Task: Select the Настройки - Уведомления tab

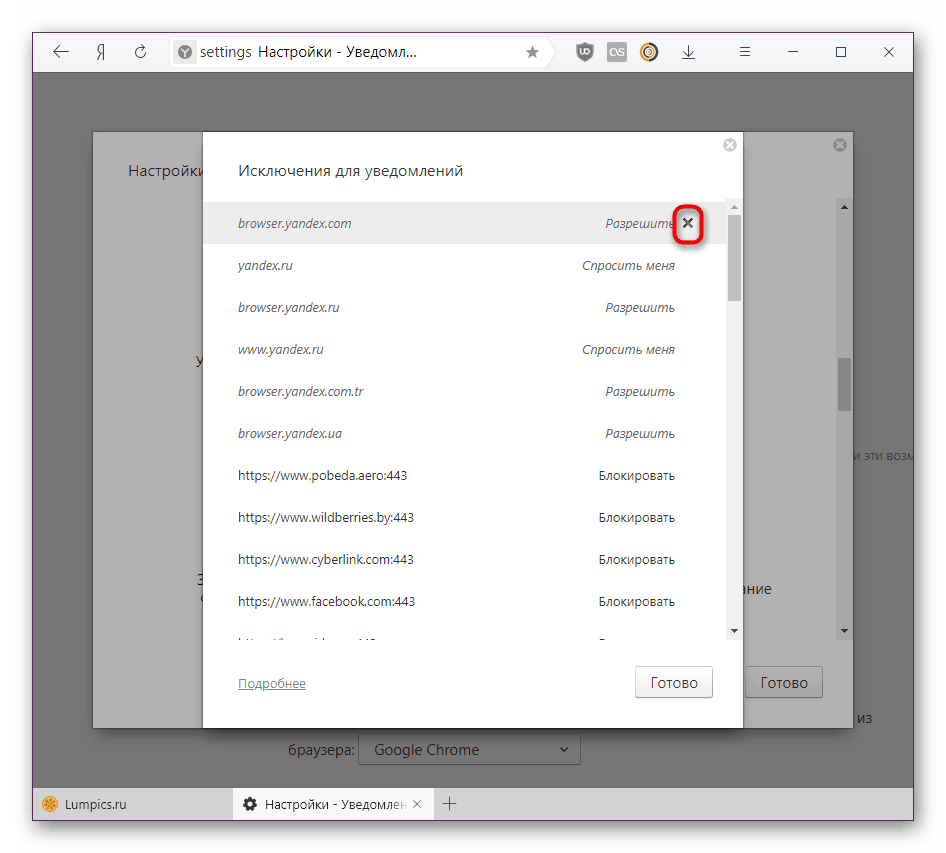Action: coord(333,804)
